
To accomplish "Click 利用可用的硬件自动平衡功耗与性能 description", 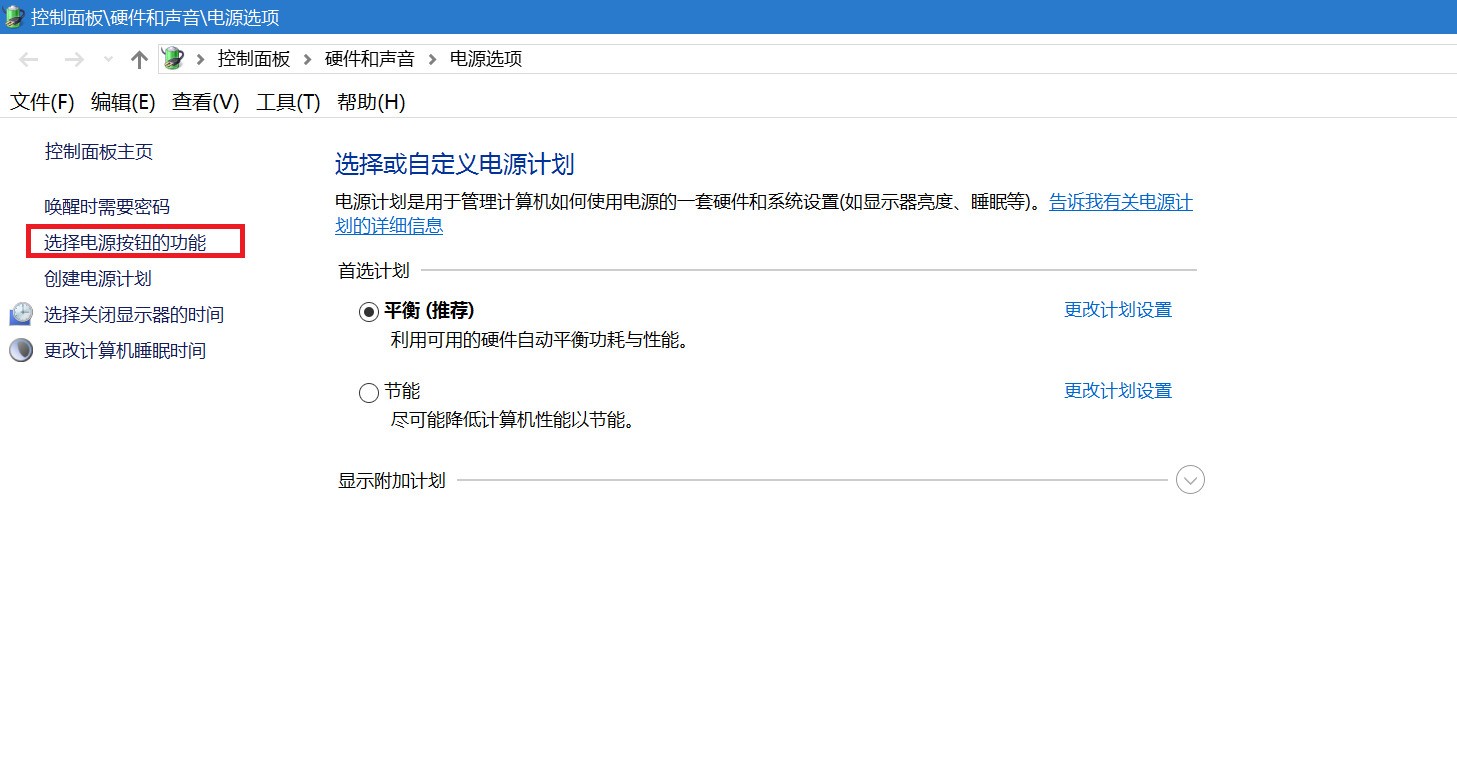I will pyautogui.click(x=540, y=340).
